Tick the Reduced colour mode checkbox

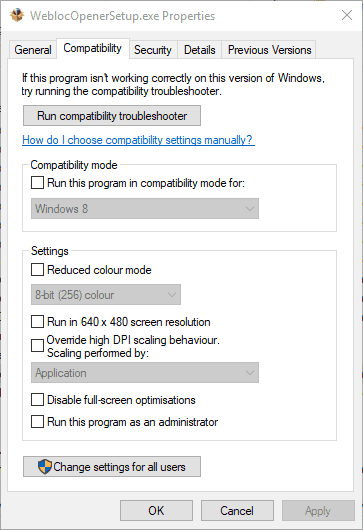(37, 270)
